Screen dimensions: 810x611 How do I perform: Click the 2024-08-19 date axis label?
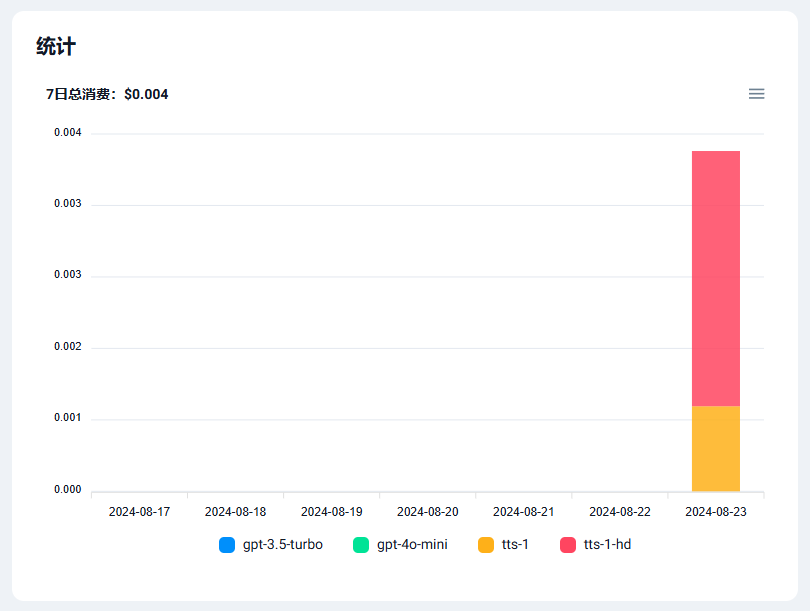pos(332,512)
